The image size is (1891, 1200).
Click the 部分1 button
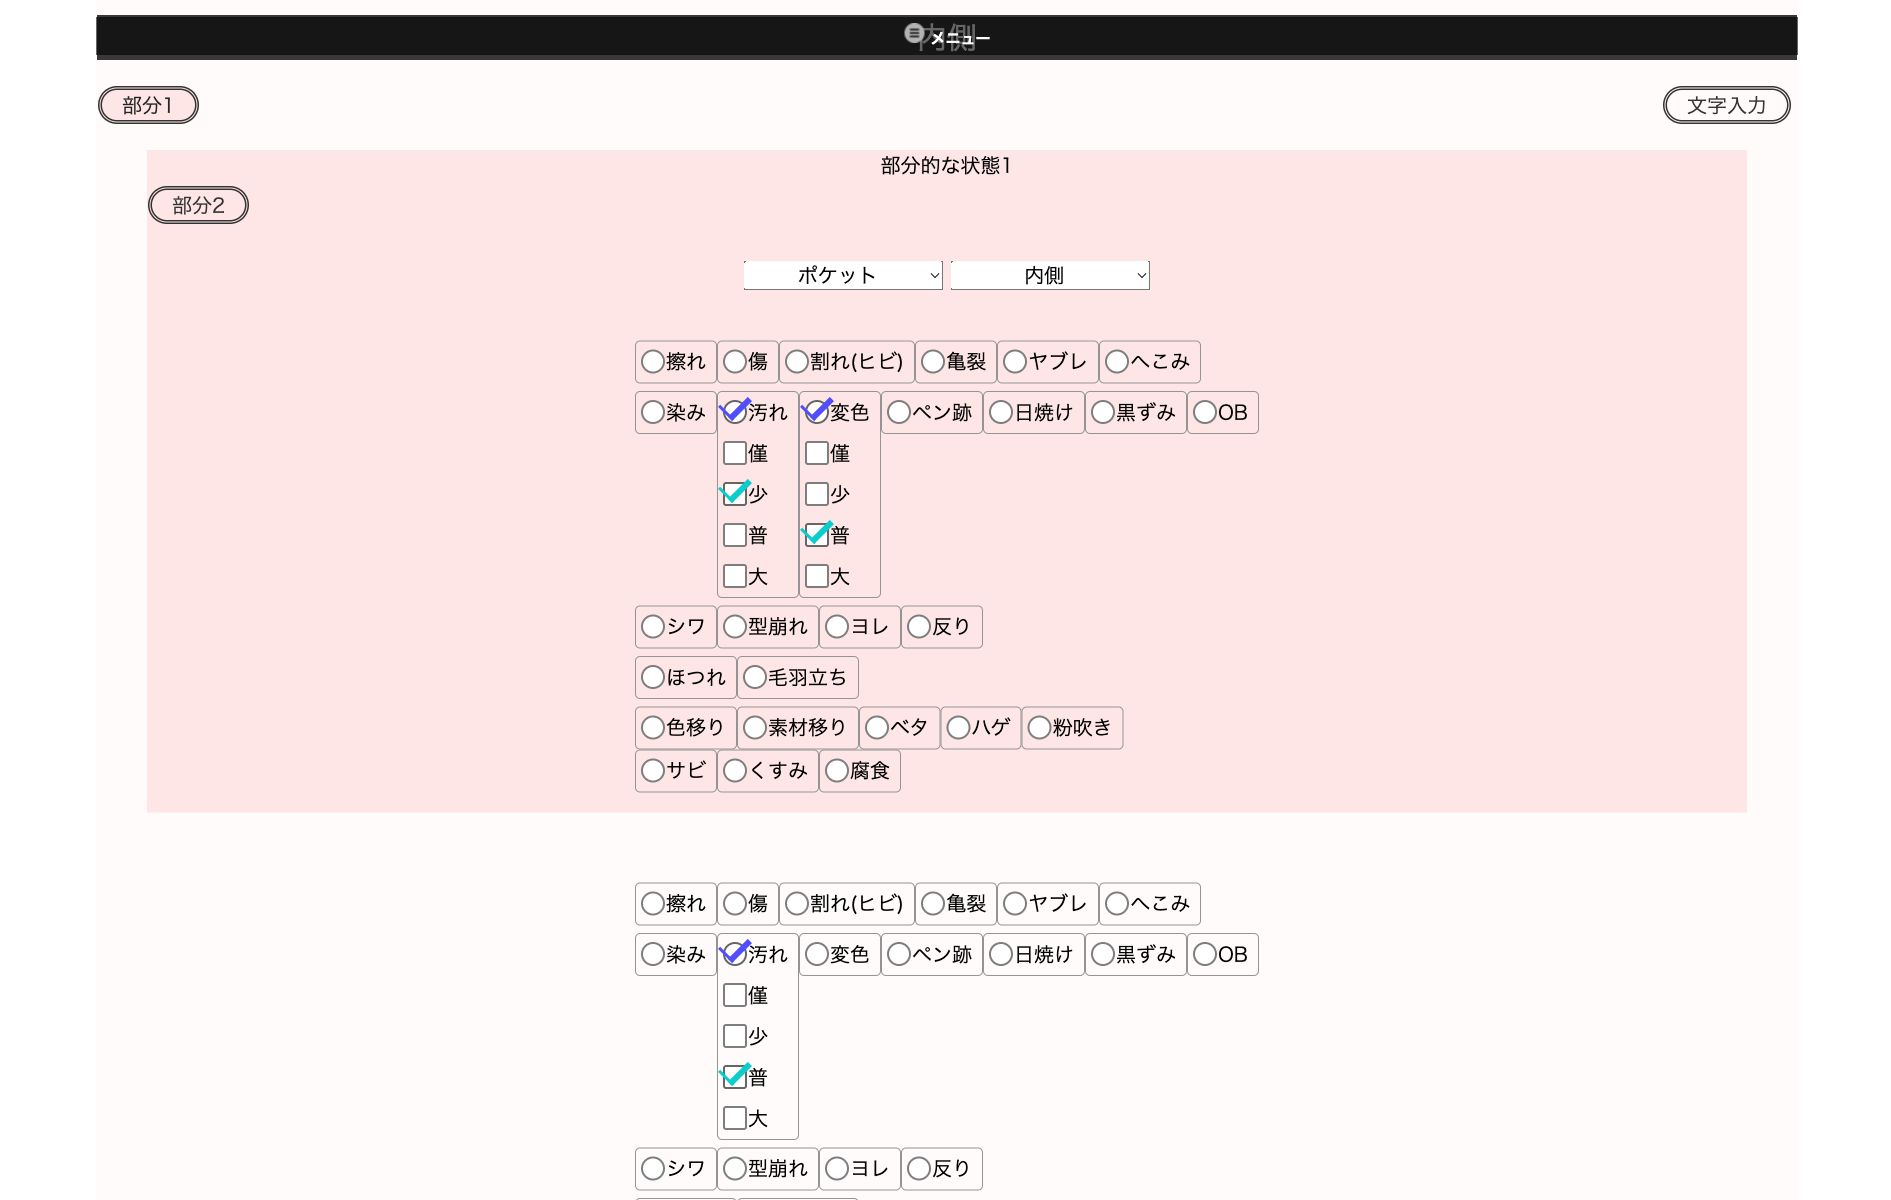[x=148, y=105]
